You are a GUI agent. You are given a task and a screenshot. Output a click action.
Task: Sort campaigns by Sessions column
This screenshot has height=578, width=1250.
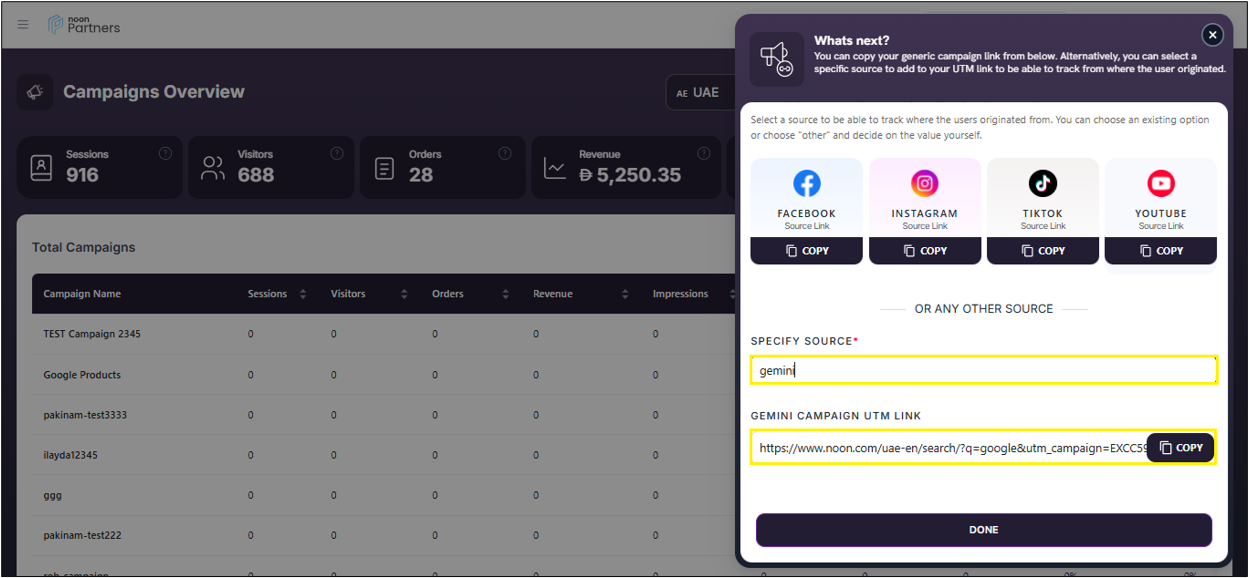click(304, 294)
